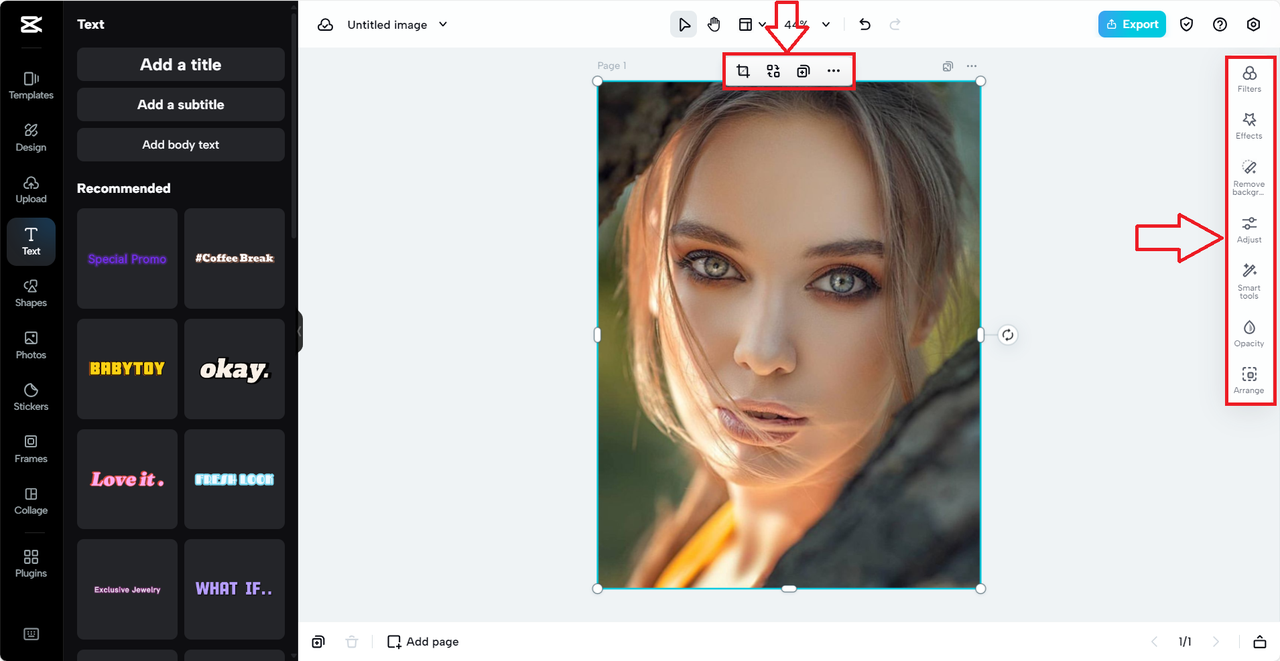The image size is (1280, 661).
Task: Open the Adjust panel
Action: tap(1249, 230)
